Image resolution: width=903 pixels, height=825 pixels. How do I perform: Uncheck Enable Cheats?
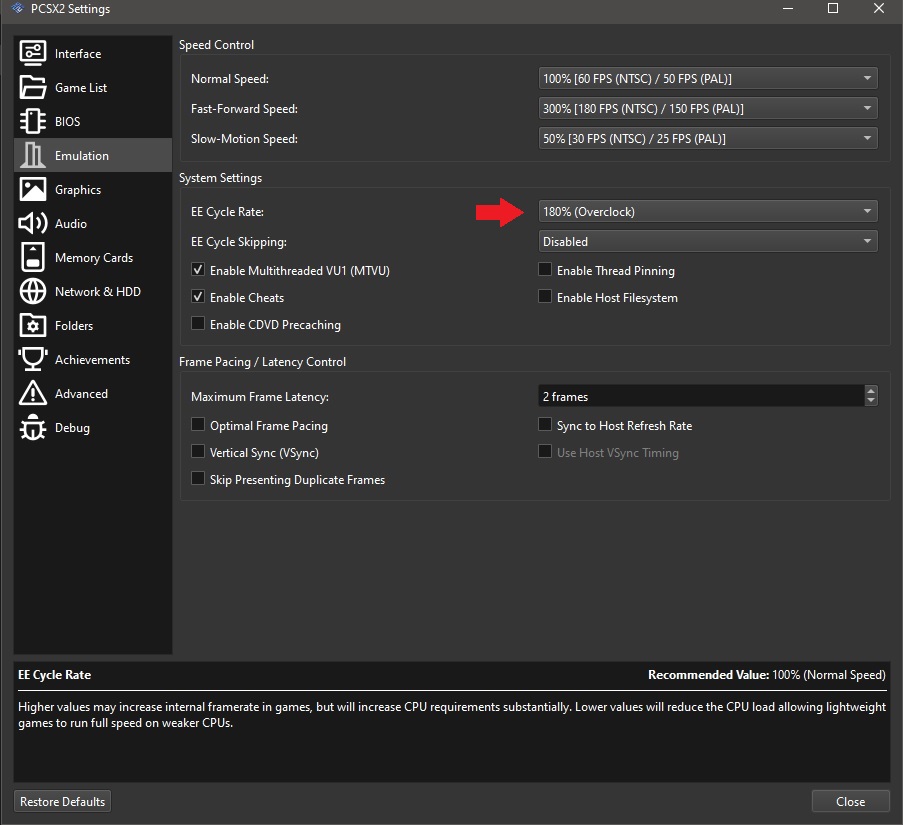(198, 296)
